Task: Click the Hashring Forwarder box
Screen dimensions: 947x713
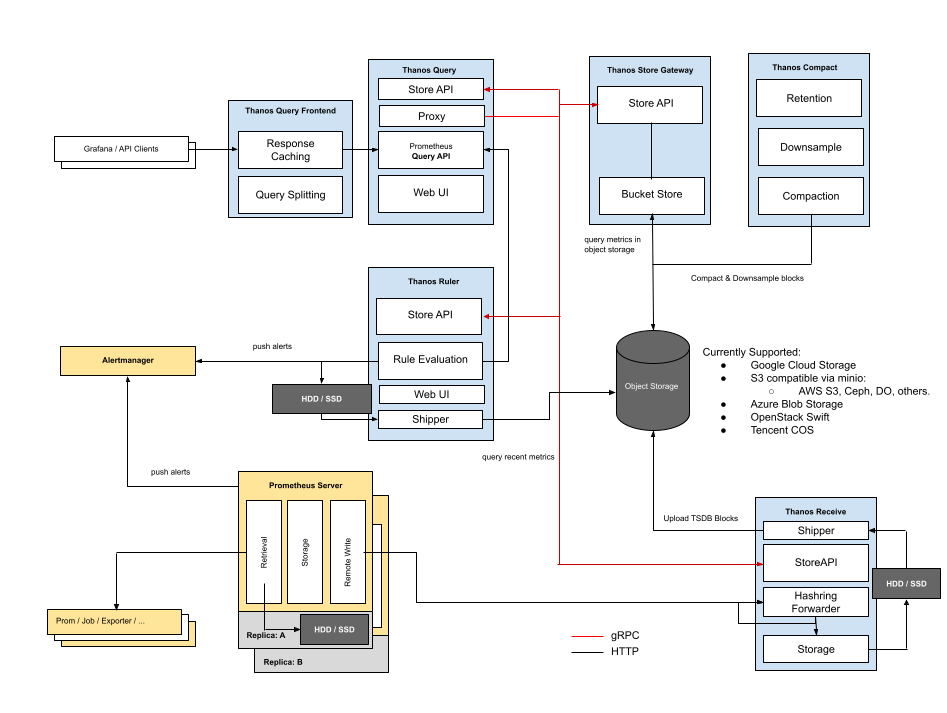Action: (x=816, y=602)
